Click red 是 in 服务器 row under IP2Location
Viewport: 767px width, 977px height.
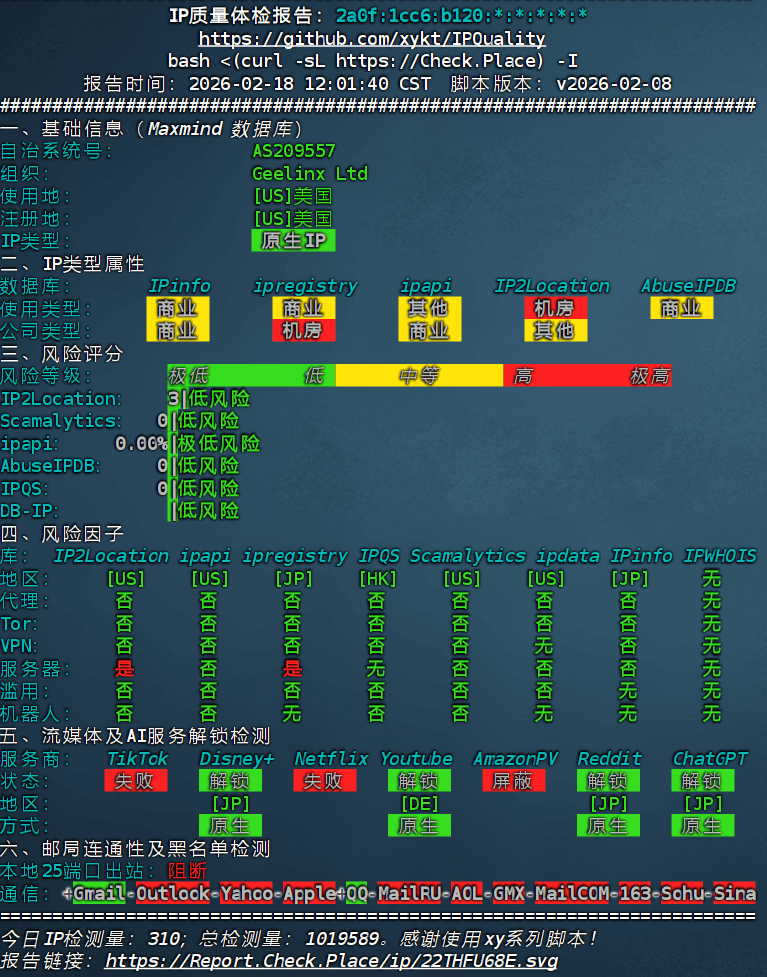125,669
